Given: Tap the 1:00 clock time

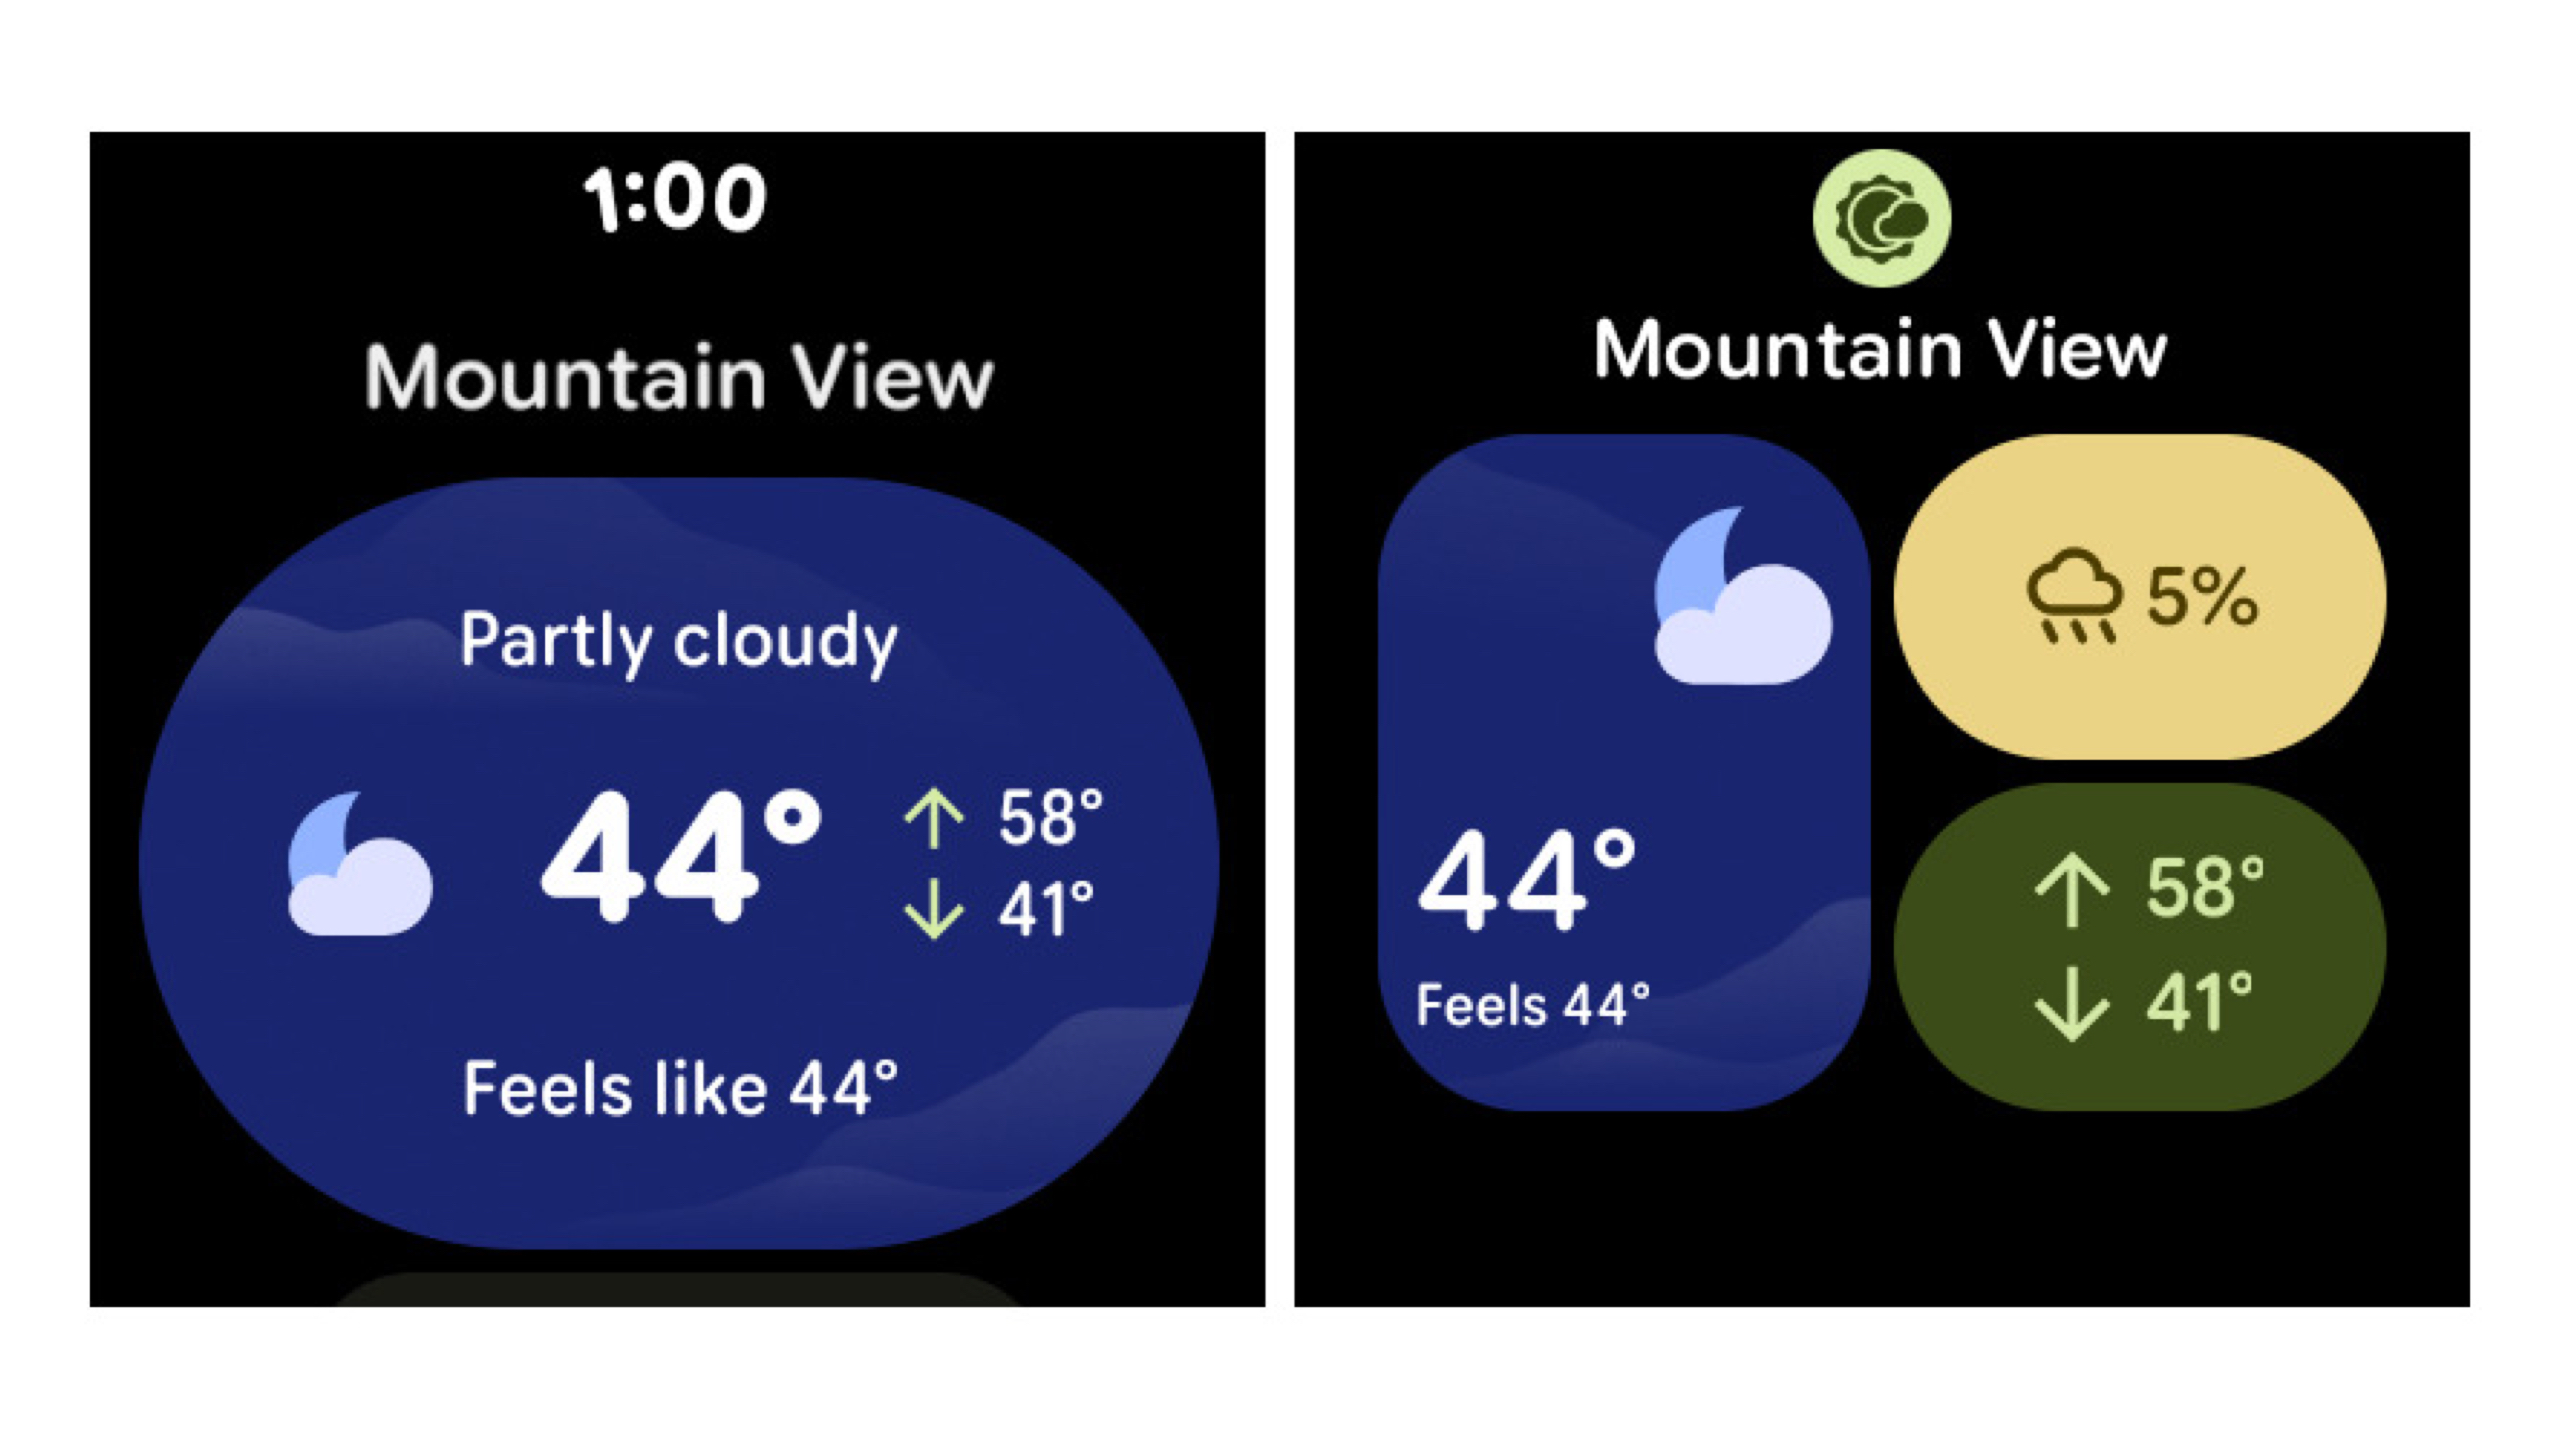Looking at the screenshot, I should click(x=676, y=199).
